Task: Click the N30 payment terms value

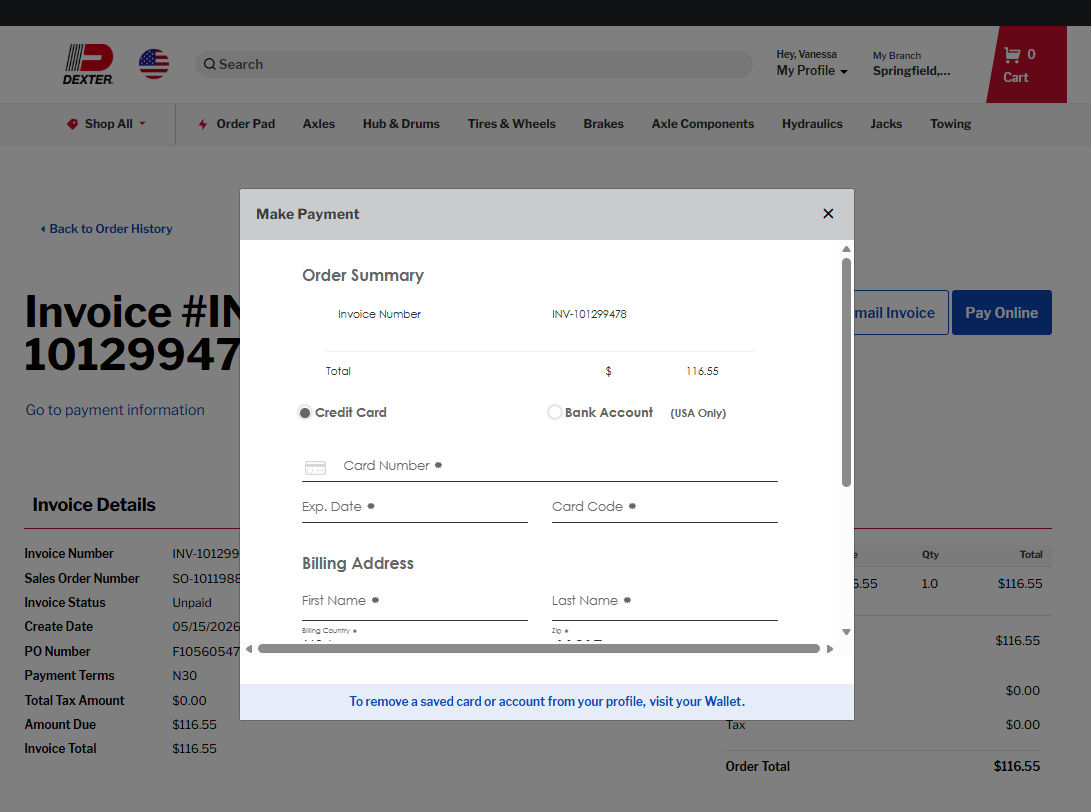Action: pyautogui.click(x=184, y=676)
